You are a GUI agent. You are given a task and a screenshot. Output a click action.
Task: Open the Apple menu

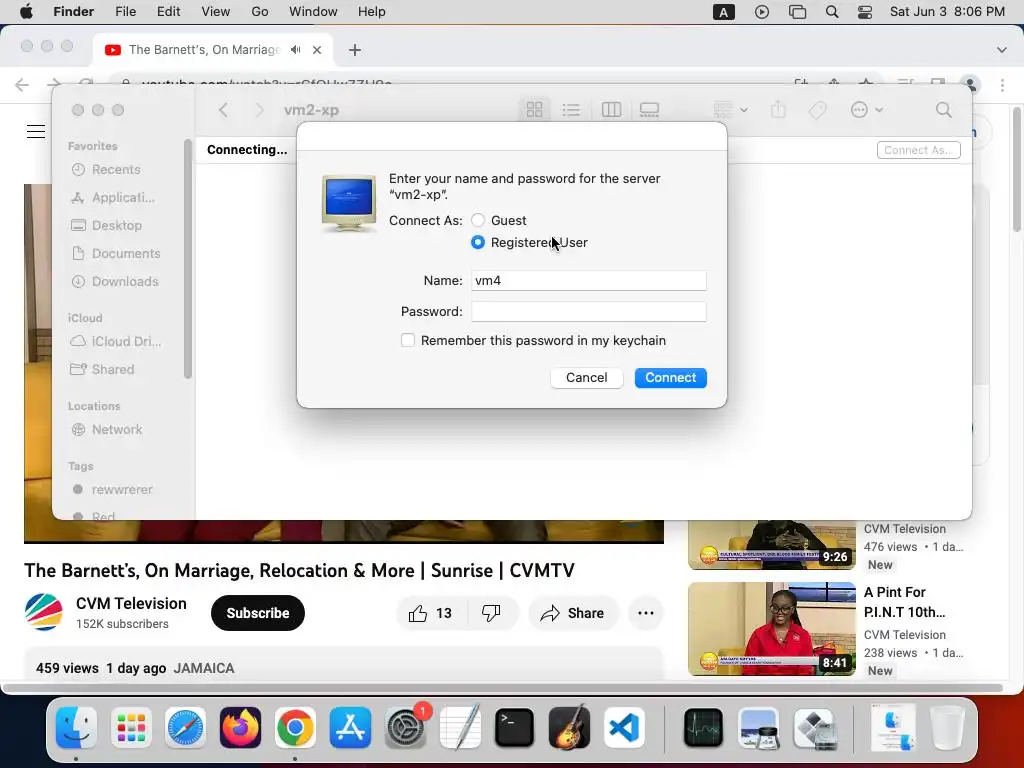coord(26,12)
